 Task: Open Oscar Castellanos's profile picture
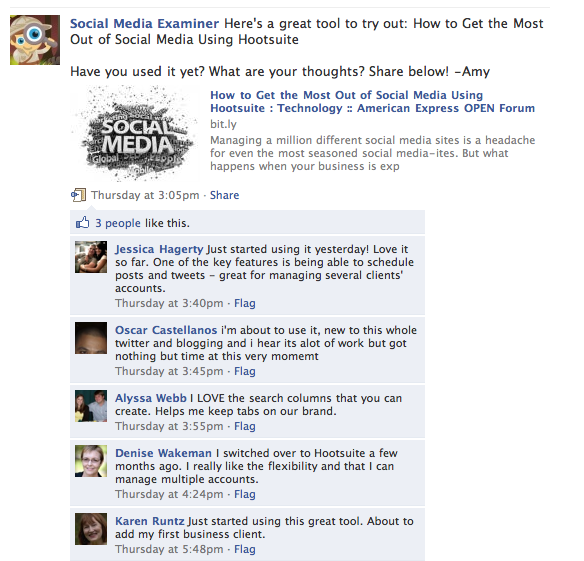(x=91, y=338)
